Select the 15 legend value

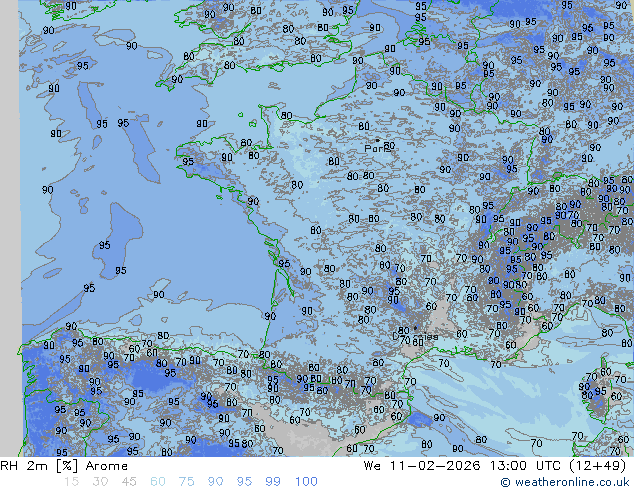[71, 482]
